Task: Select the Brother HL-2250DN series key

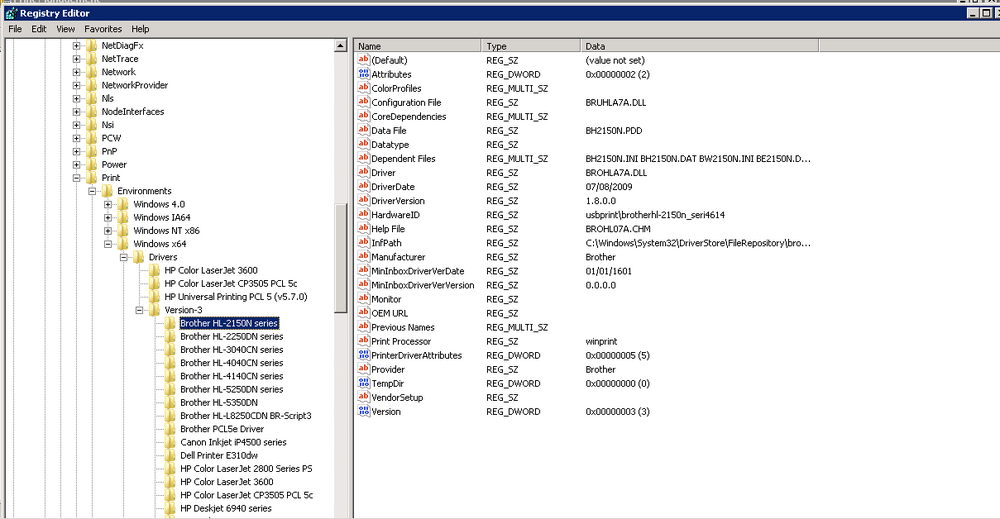Action: (x=232, y=337)
